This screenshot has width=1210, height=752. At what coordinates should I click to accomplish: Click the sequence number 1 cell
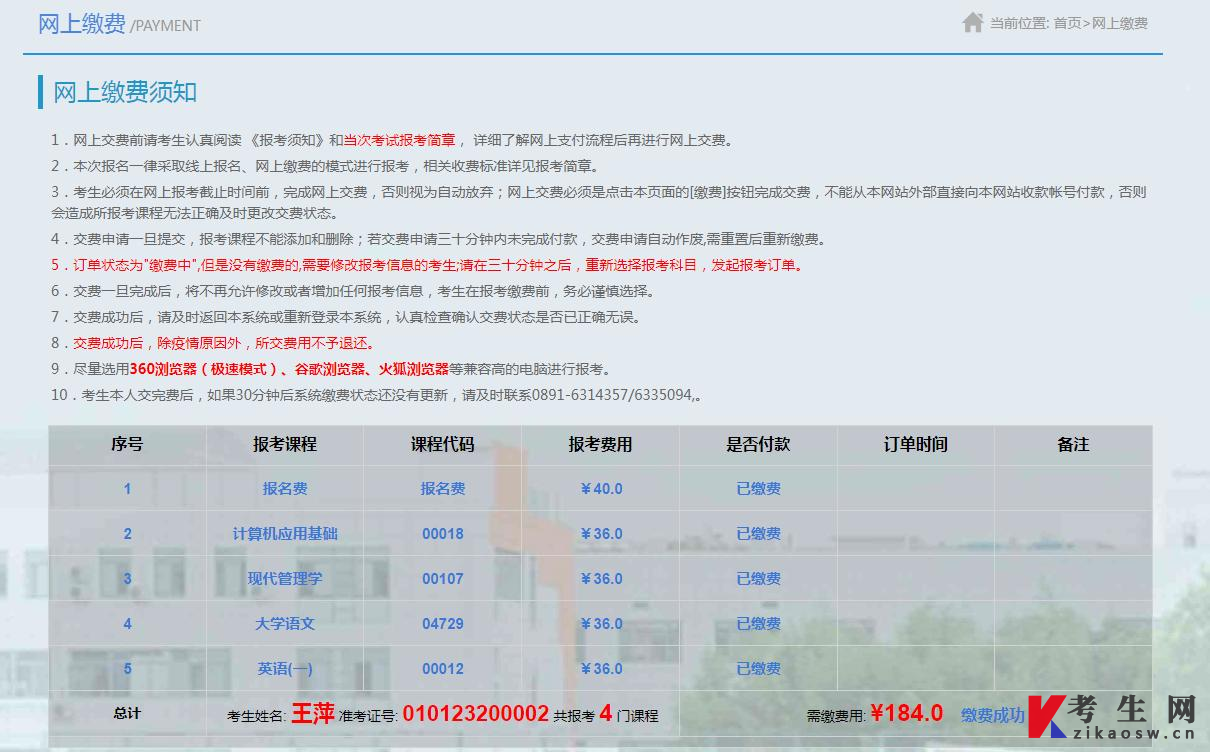[127, 489]
